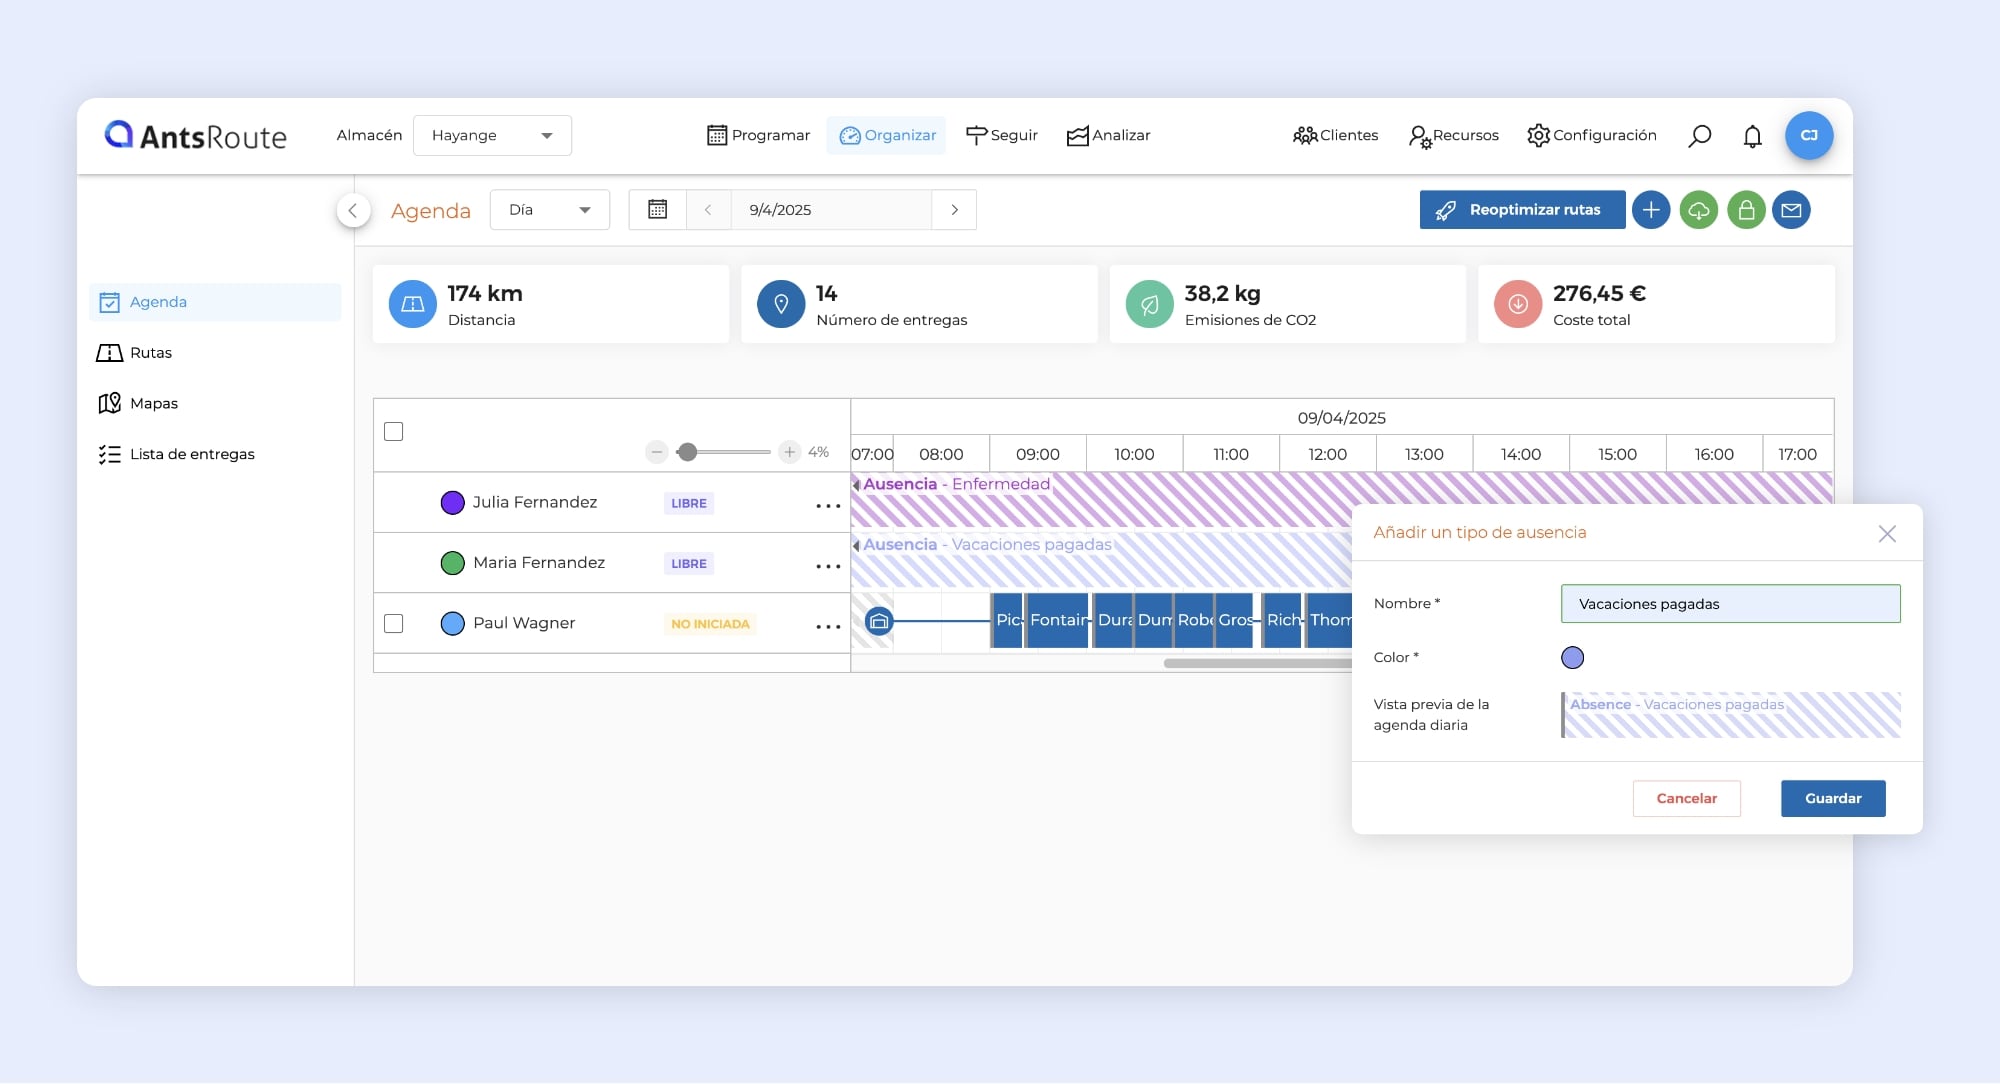Screen dimensions: 2000x1084
Task: Check the Paul Wagner row checkbox
Action: (x=394, y=623)
